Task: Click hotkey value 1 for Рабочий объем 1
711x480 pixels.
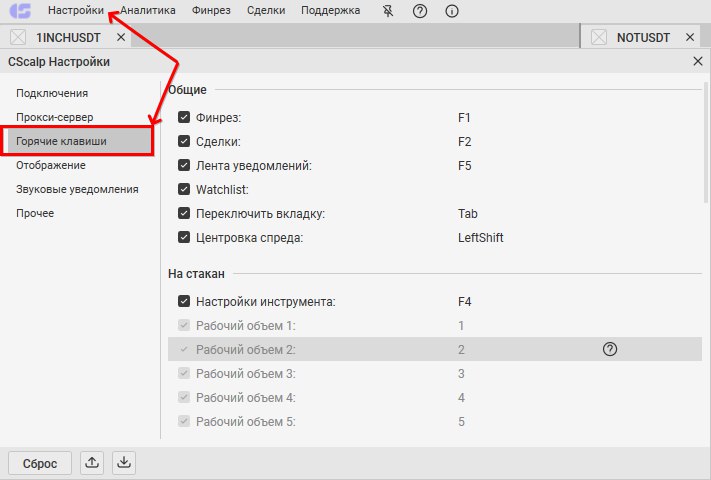Action: click(461, 325)
